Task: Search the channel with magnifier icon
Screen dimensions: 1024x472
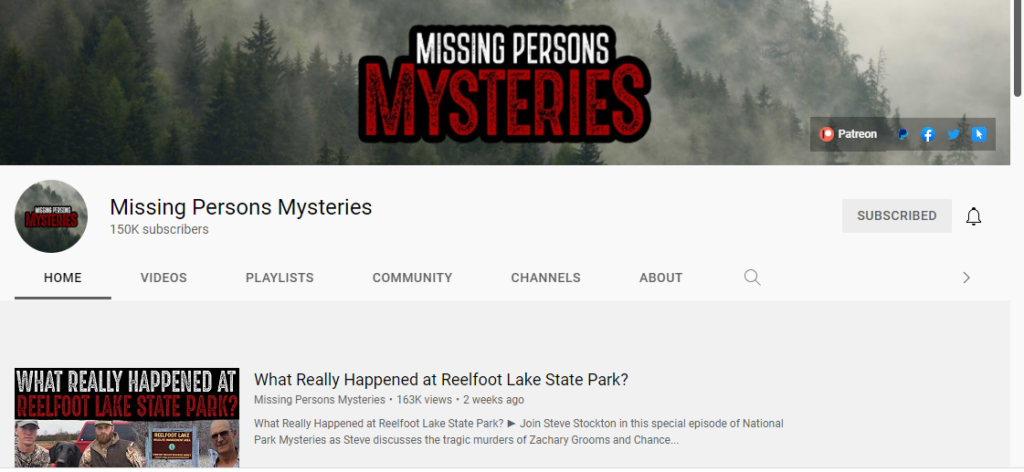Action: point(752,277)
